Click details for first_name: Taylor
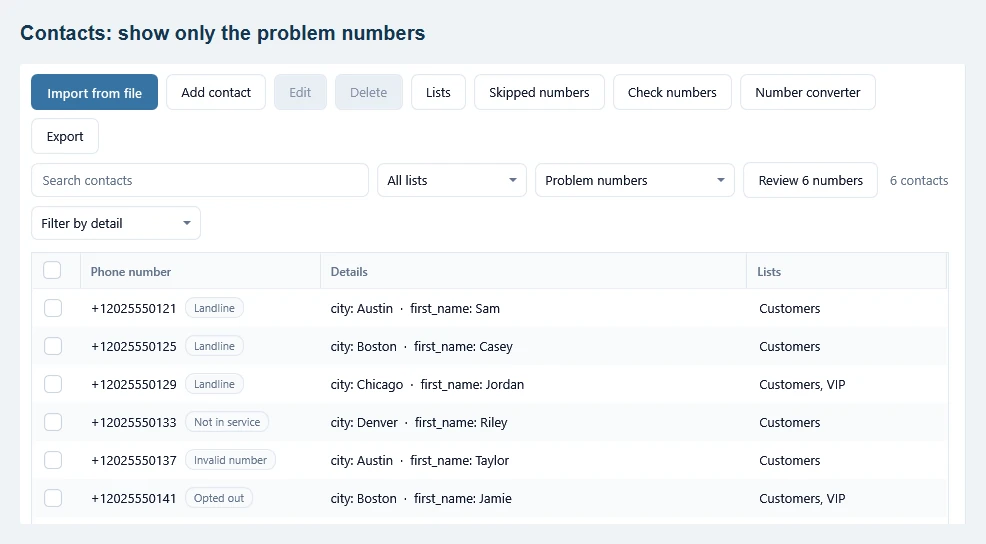This screenshot has width=986, height=544. coord(419,460)
